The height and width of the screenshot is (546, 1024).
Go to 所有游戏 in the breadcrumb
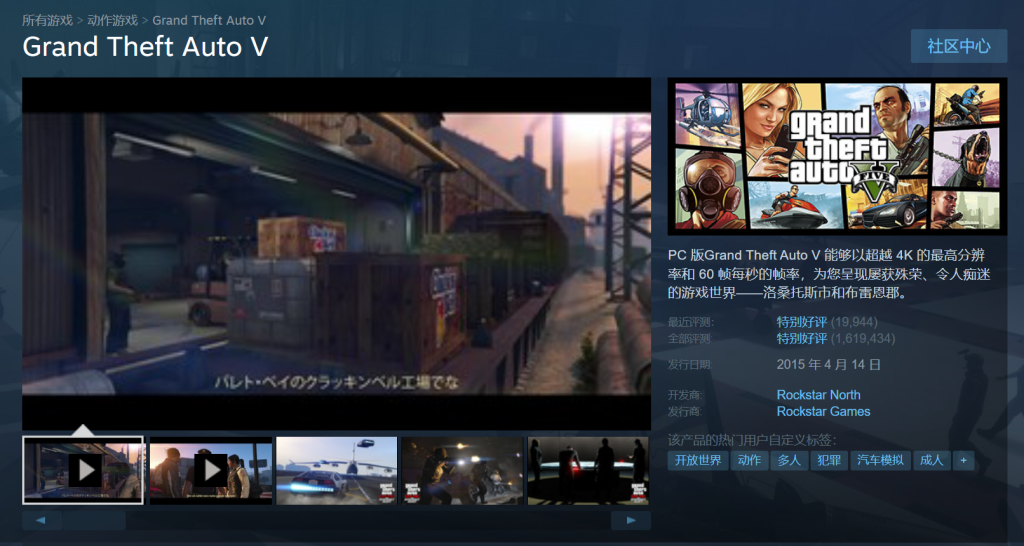click(x=47, y=20)
